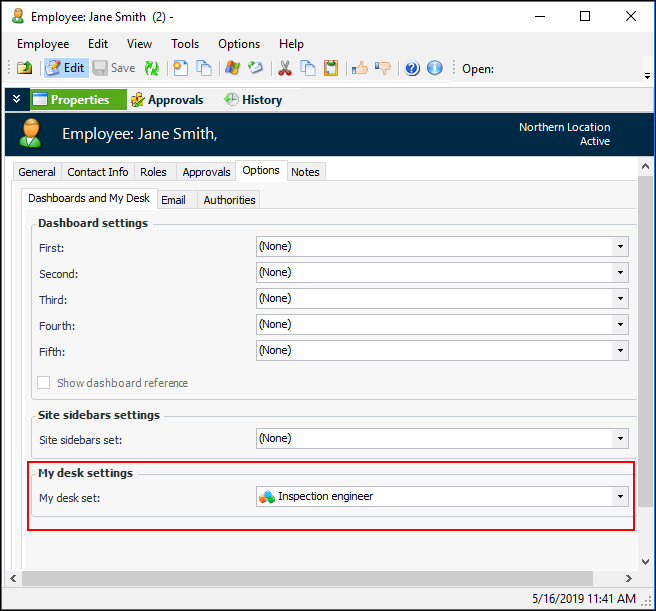Click the scissors cut icon
This screenshot has width=656, height=611.
coord(284,68)
